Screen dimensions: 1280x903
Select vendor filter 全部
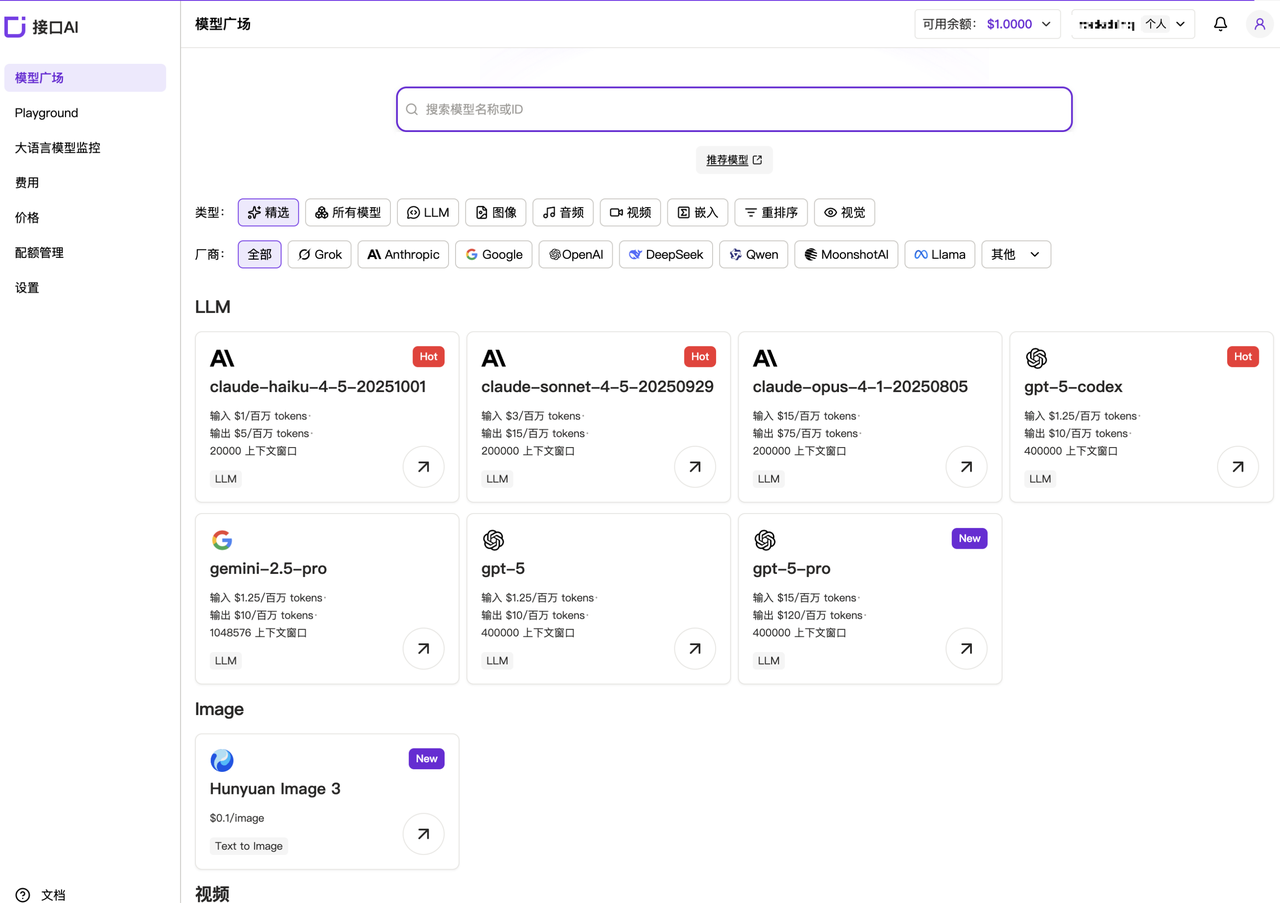click(259, 254)
